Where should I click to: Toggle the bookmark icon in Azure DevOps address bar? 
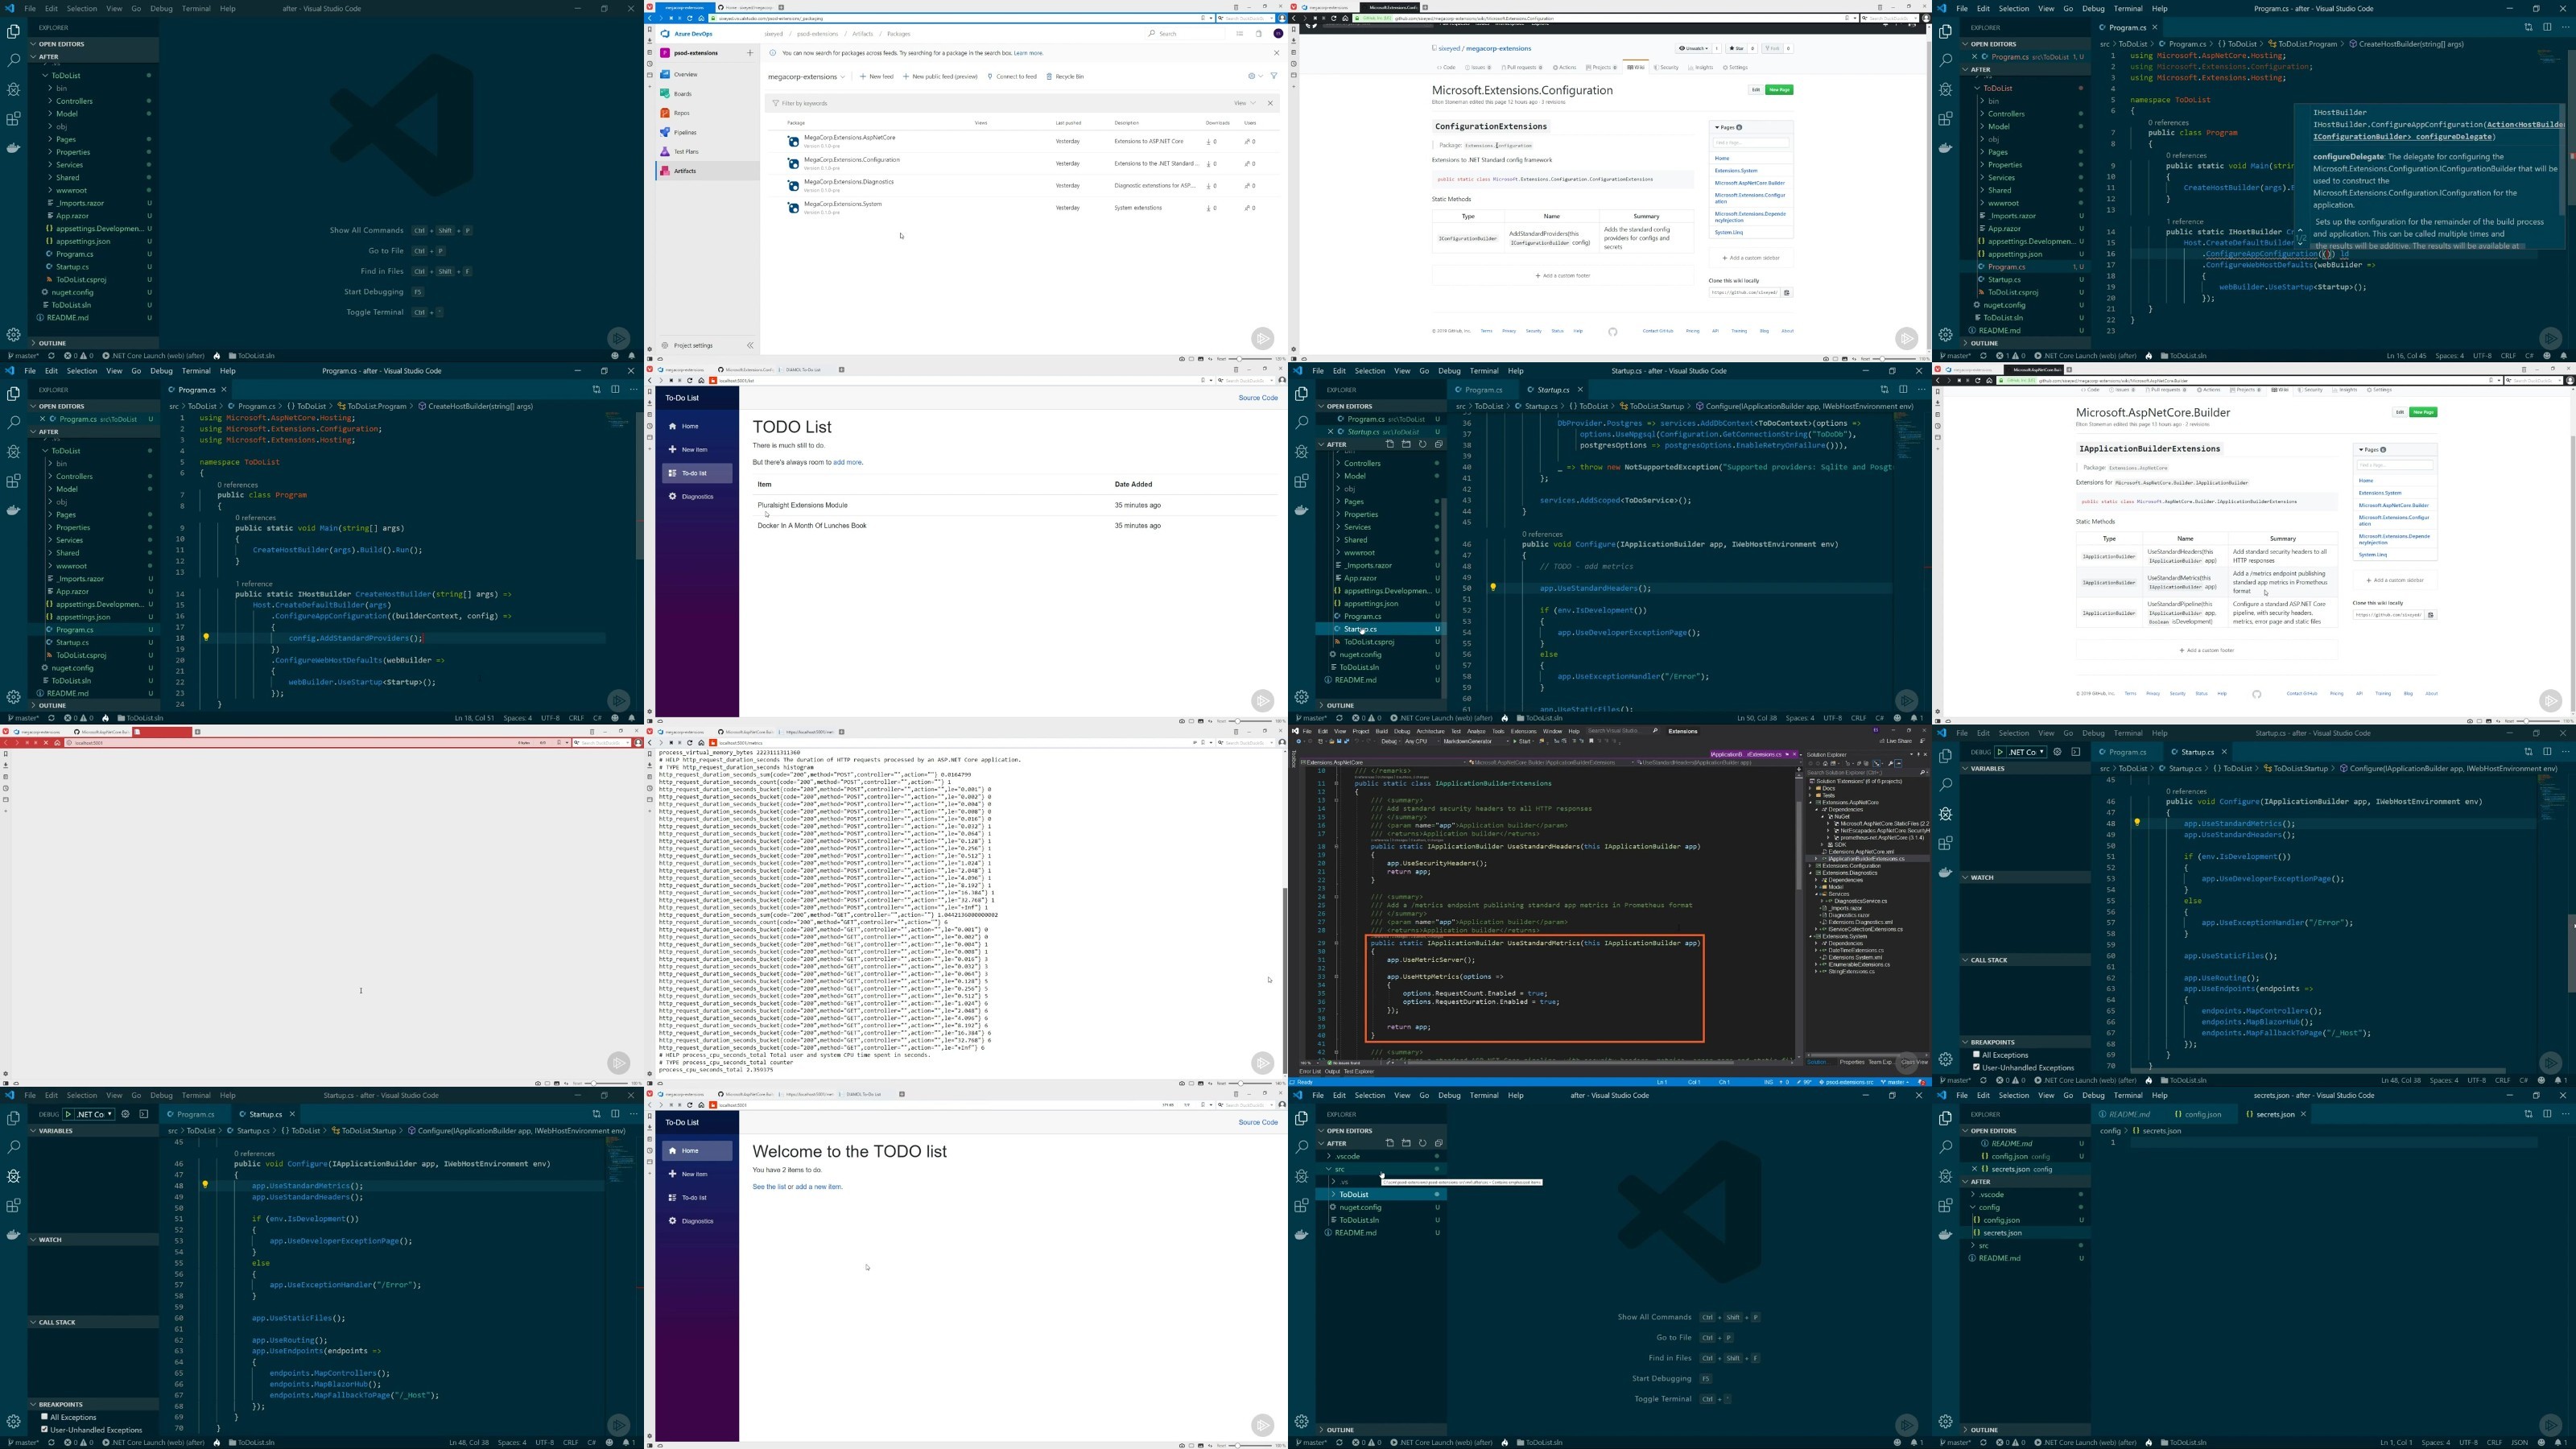[1203, 18]
